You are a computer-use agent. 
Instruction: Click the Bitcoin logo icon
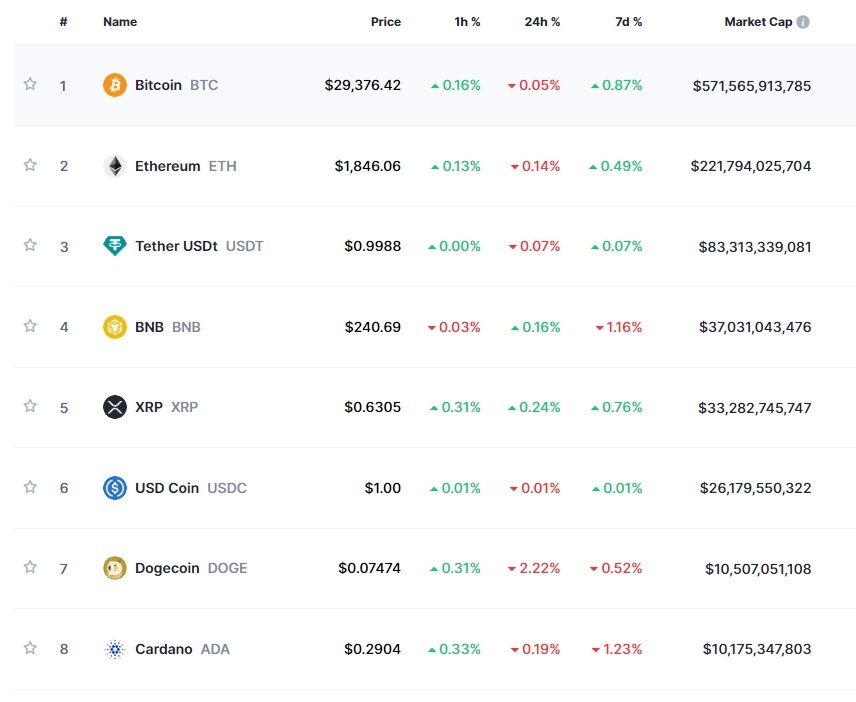[115, 85]
